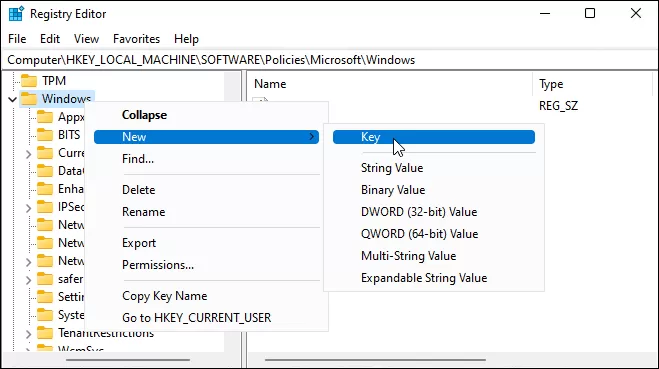The height and width of the screenshot is (369, 659).
Task: Close the Registry Editor window
Action: 636,13
